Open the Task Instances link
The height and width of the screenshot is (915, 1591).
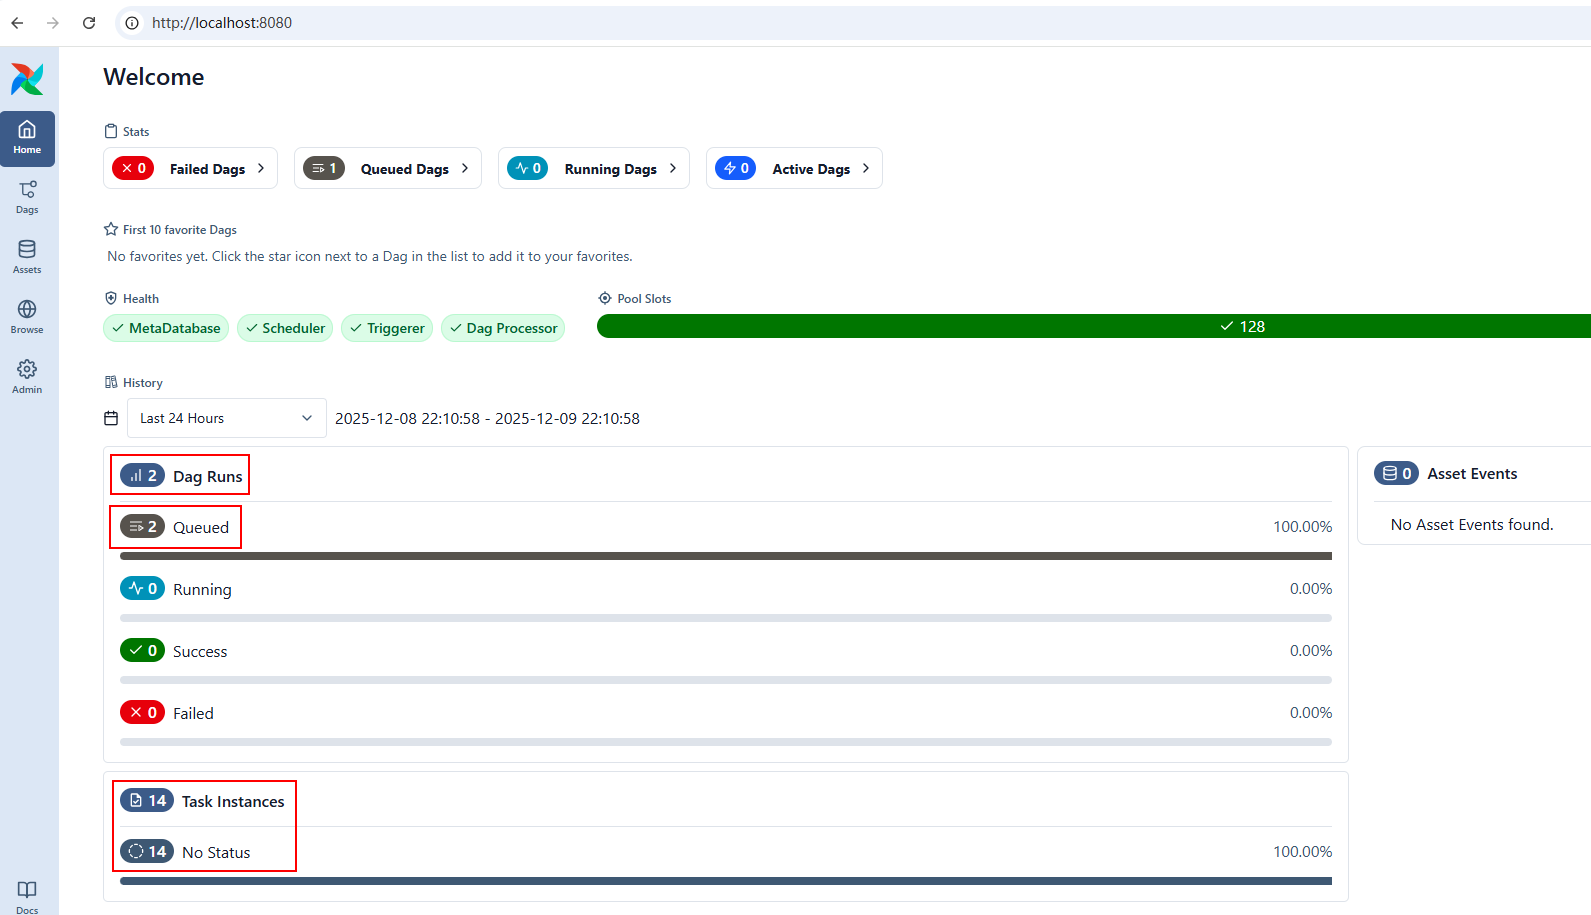pos(203,801)
